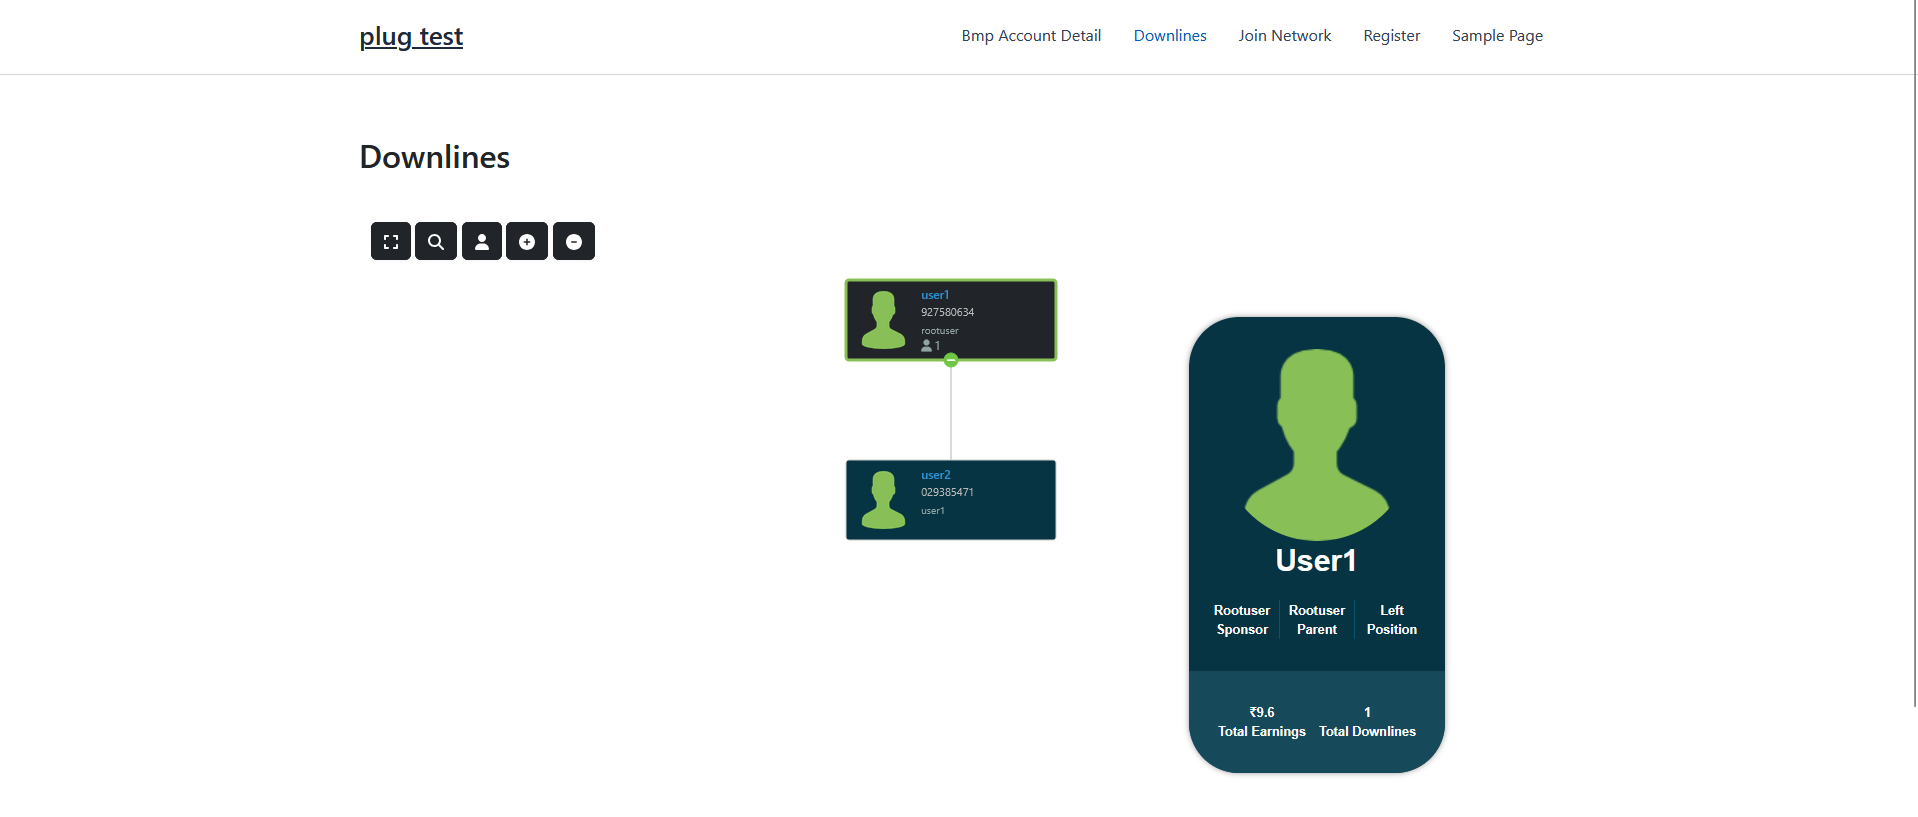Image resolution: width=1918 pixels, height=817 pixels.
Task: Click the plug test site title
Action: click(411, 37)
